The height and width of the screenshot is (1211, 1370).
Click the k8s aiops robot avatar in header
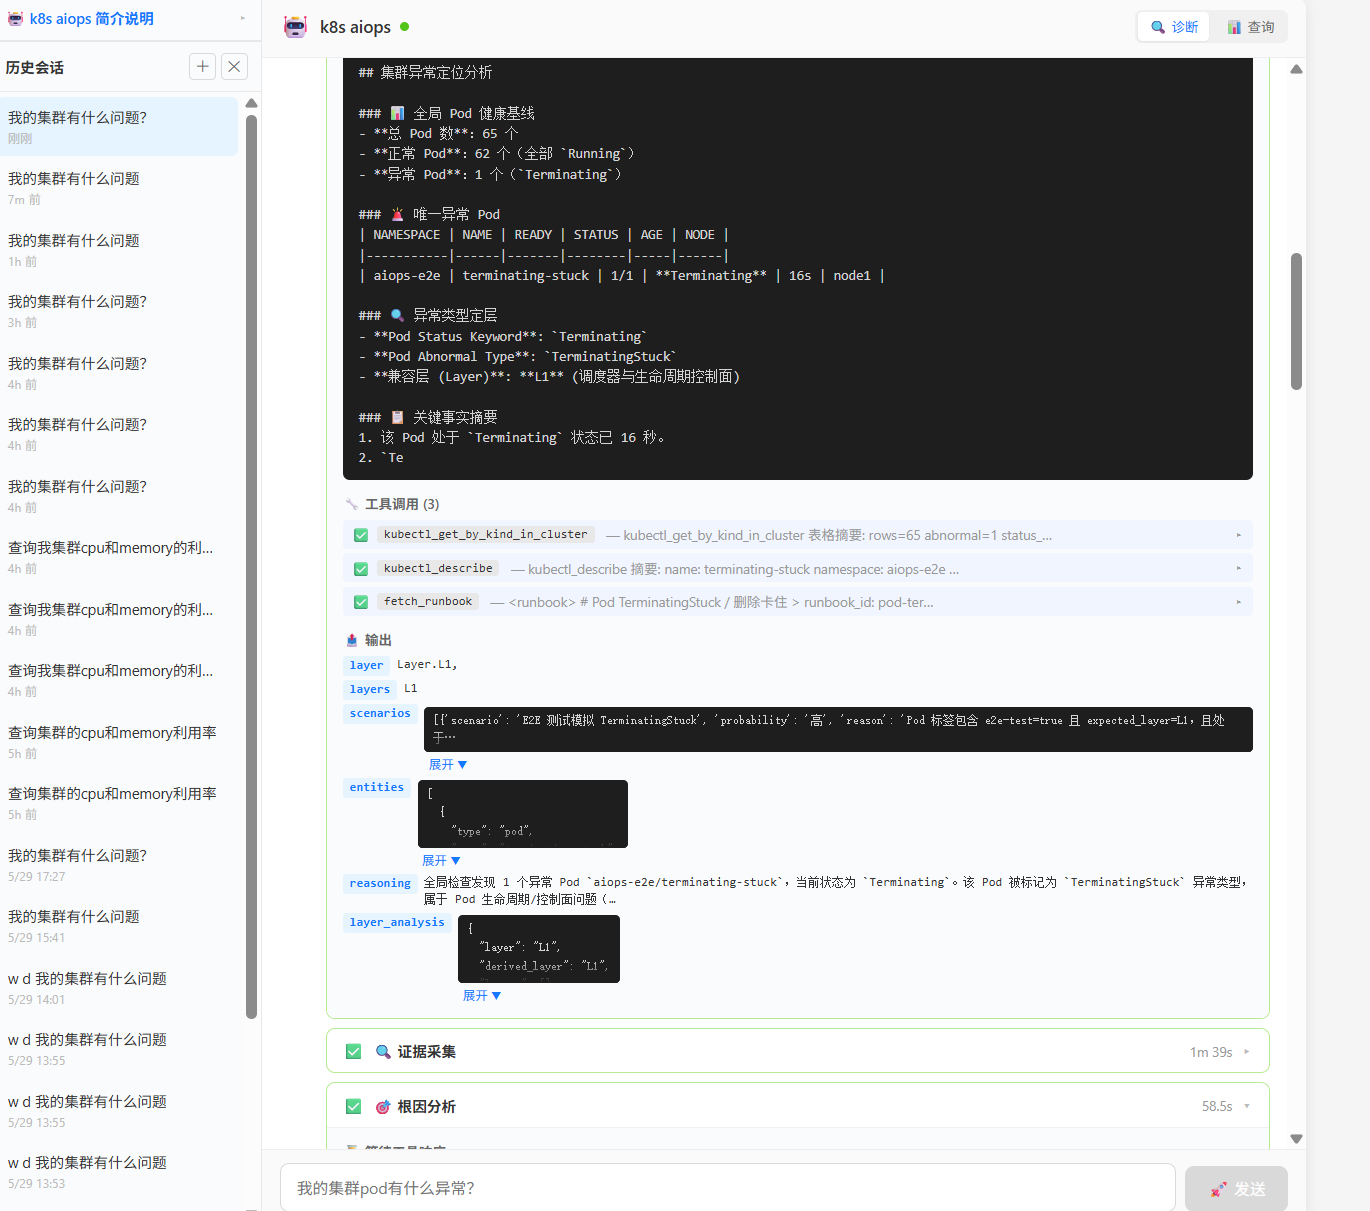(x=295, y=27)
